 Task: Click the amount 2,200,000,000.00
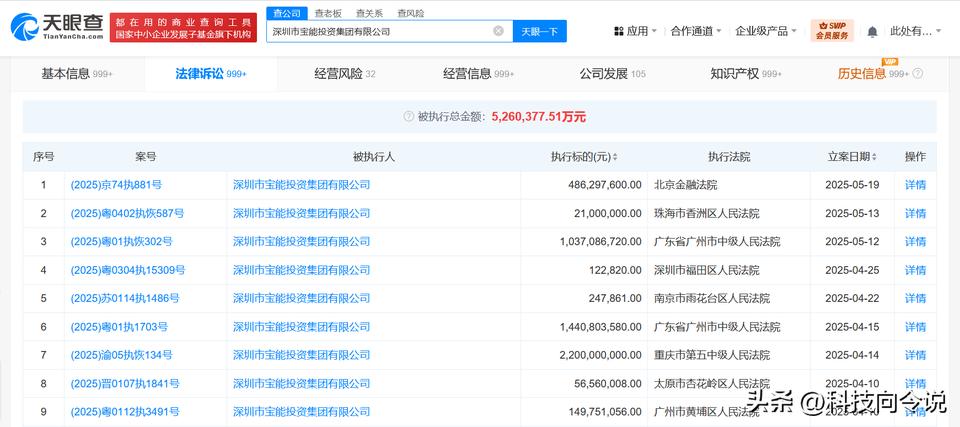tap(601, 355)
